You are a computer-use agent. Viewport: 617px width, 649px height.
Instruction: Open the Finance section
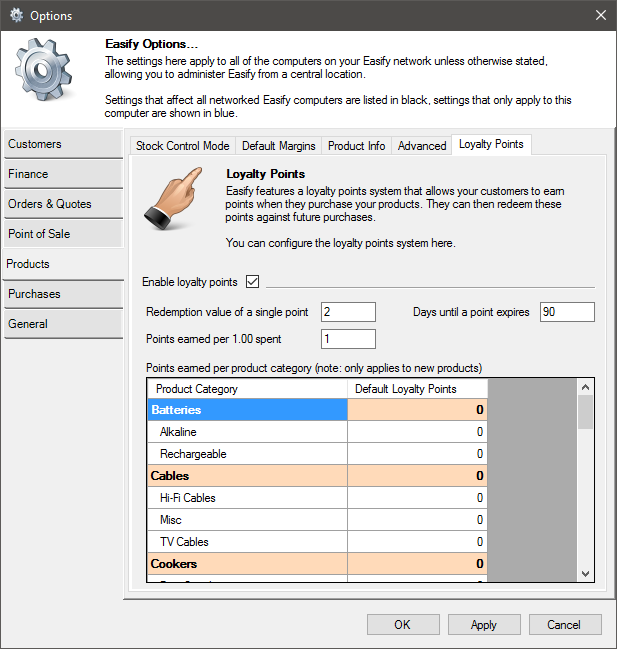(63, 174)
